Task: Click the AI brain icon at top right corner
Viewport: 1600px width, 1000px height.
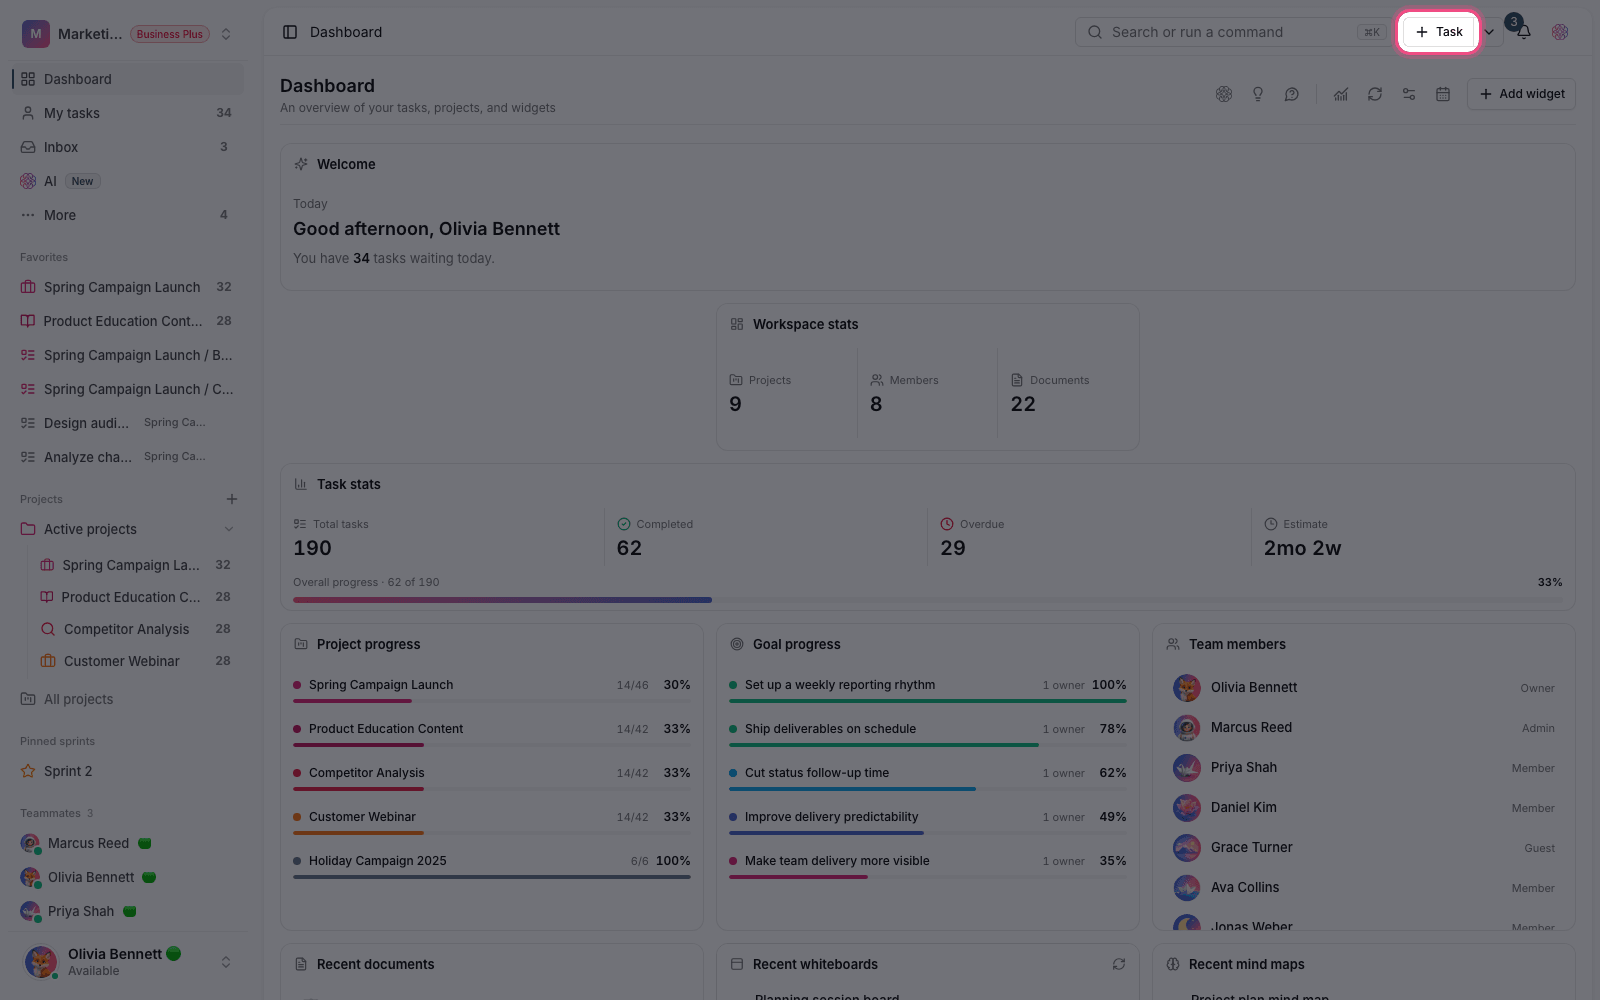Action: click(1560, 32)
